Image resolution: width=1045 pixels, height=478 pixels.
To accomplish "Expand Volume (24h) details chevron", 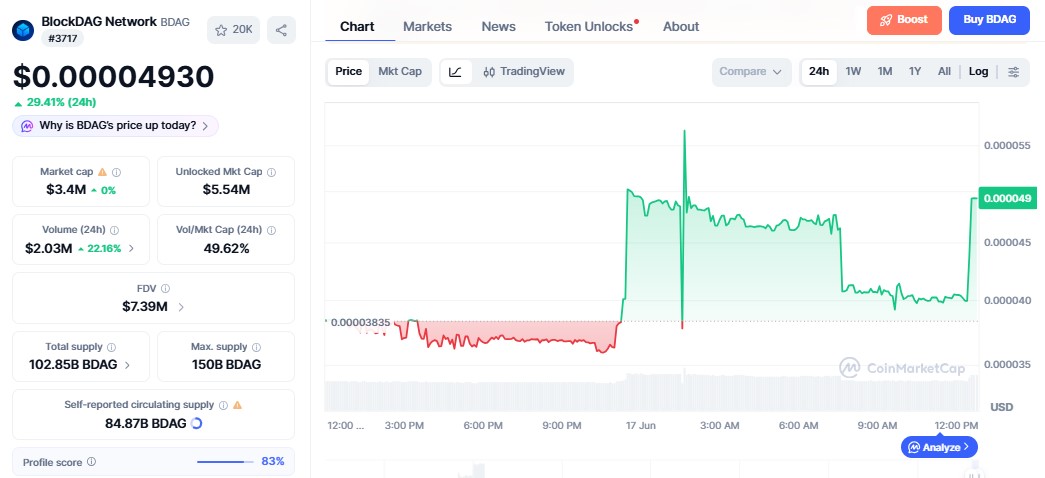I will coord(131,249).
